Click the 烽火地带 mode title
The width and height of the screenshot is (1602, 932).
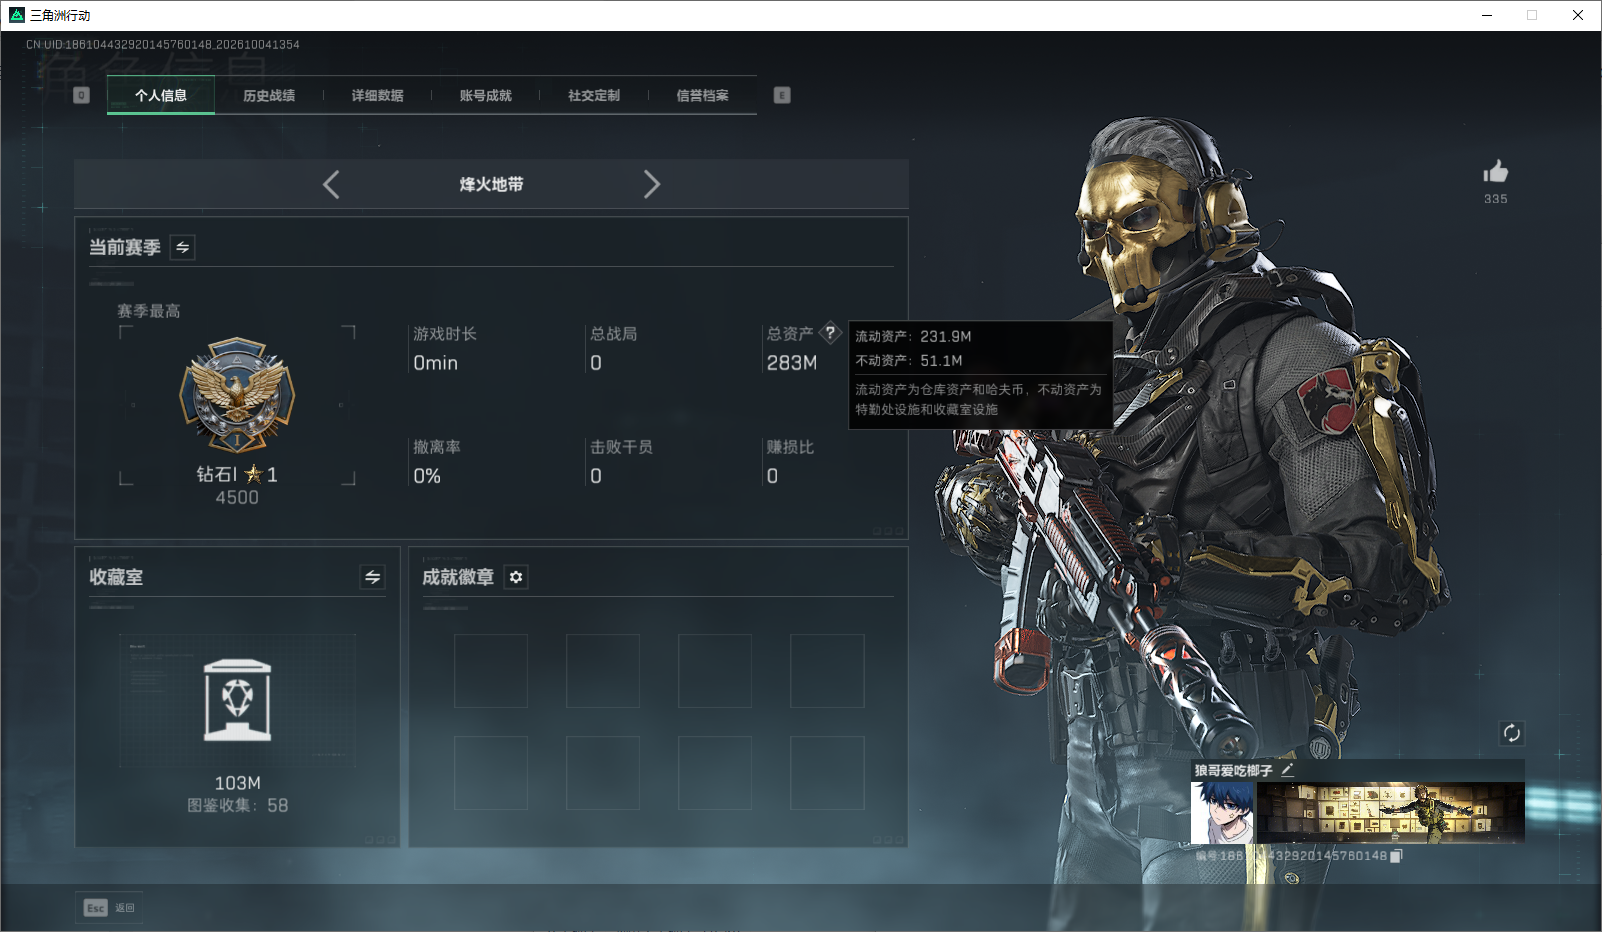pyautogui.click(x=491, y=184)
